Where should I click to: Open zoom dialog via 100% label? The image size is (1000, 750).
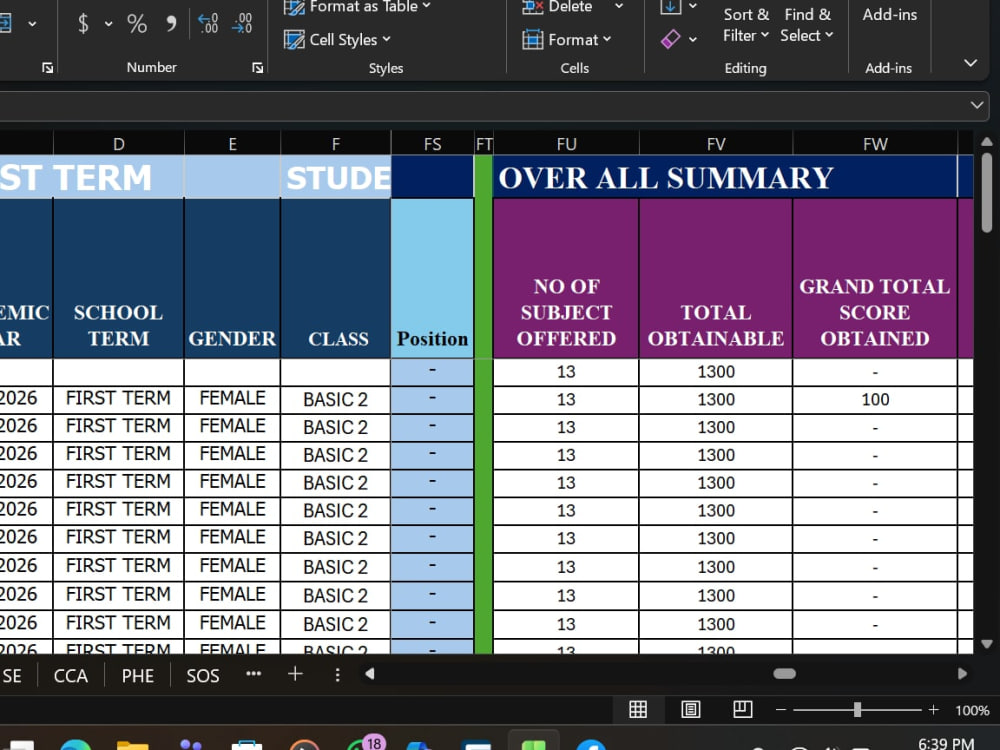tap(972, 710)
